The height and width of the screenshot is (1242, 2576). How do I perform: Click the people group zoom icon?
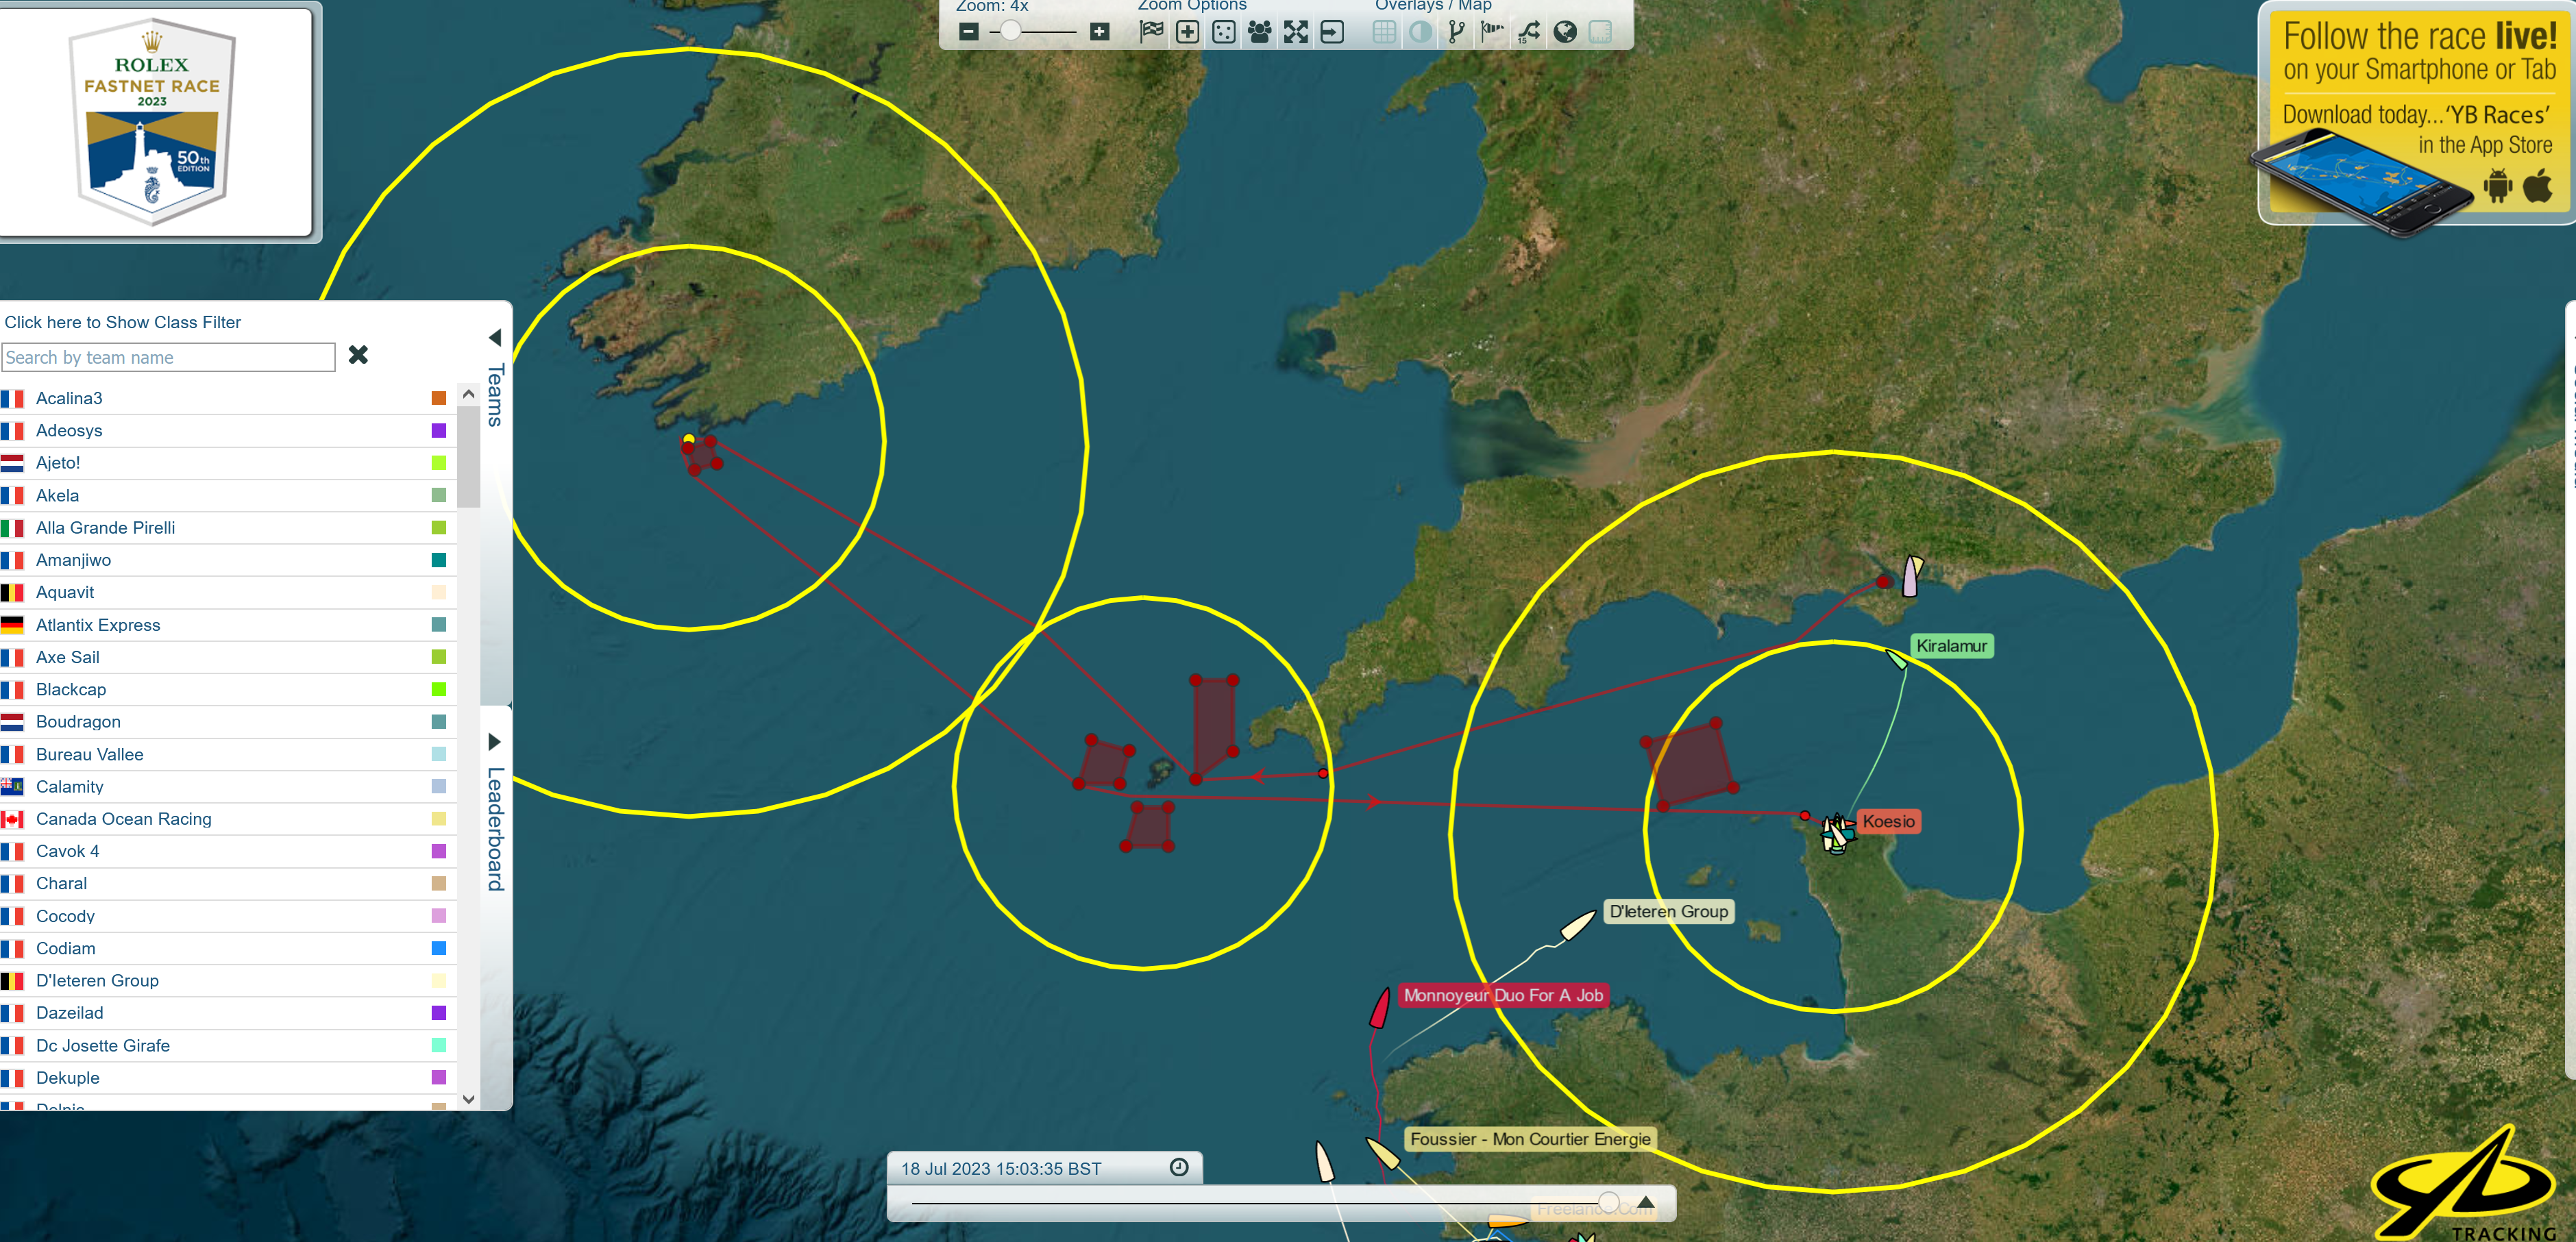pyautogui.click(x=1259, y=32)
